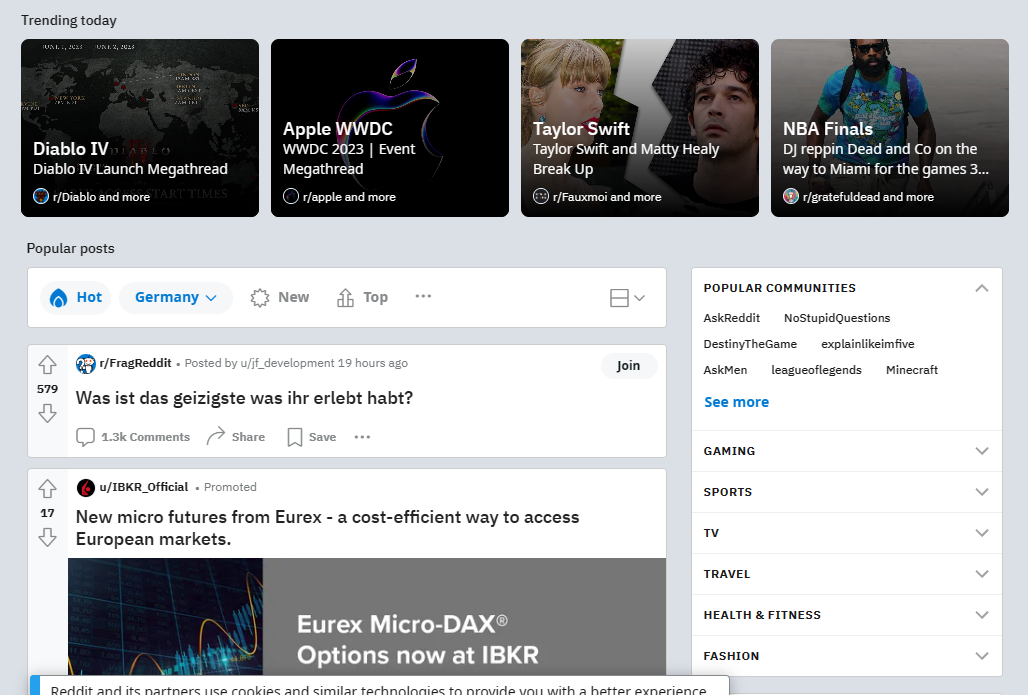Open the leagueoflegends community link
The width and height of the screenshot is (1028, 695).
click(x=816, y=370)
